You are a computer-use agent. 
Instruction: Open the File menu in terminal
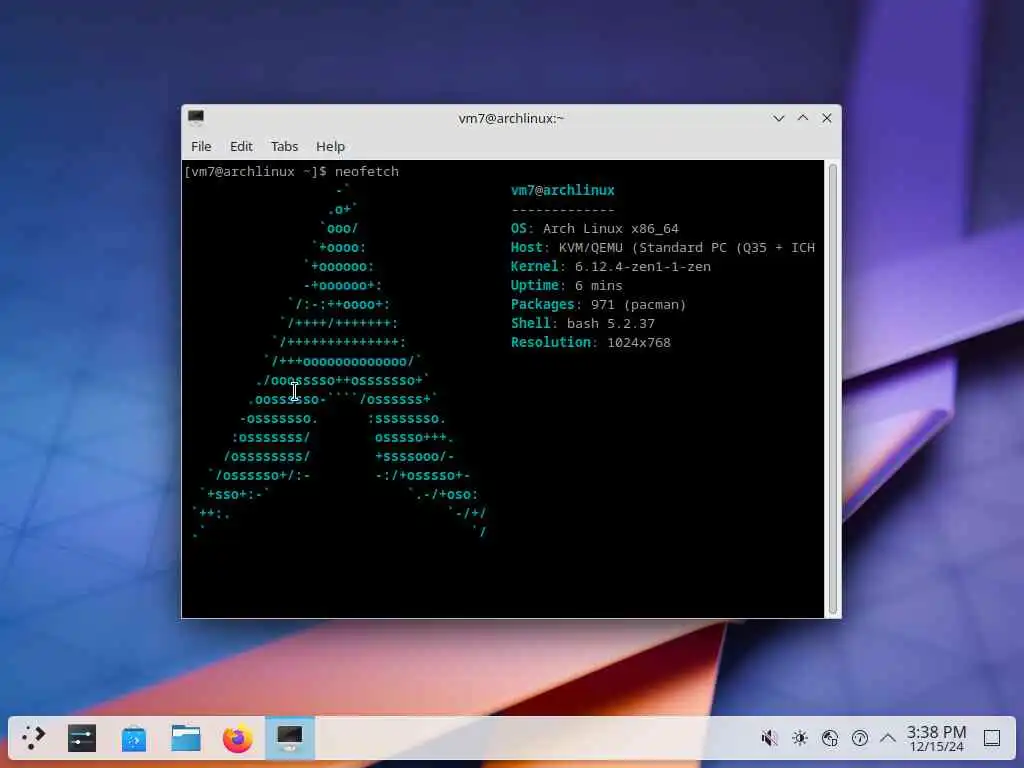click(200, 146)
